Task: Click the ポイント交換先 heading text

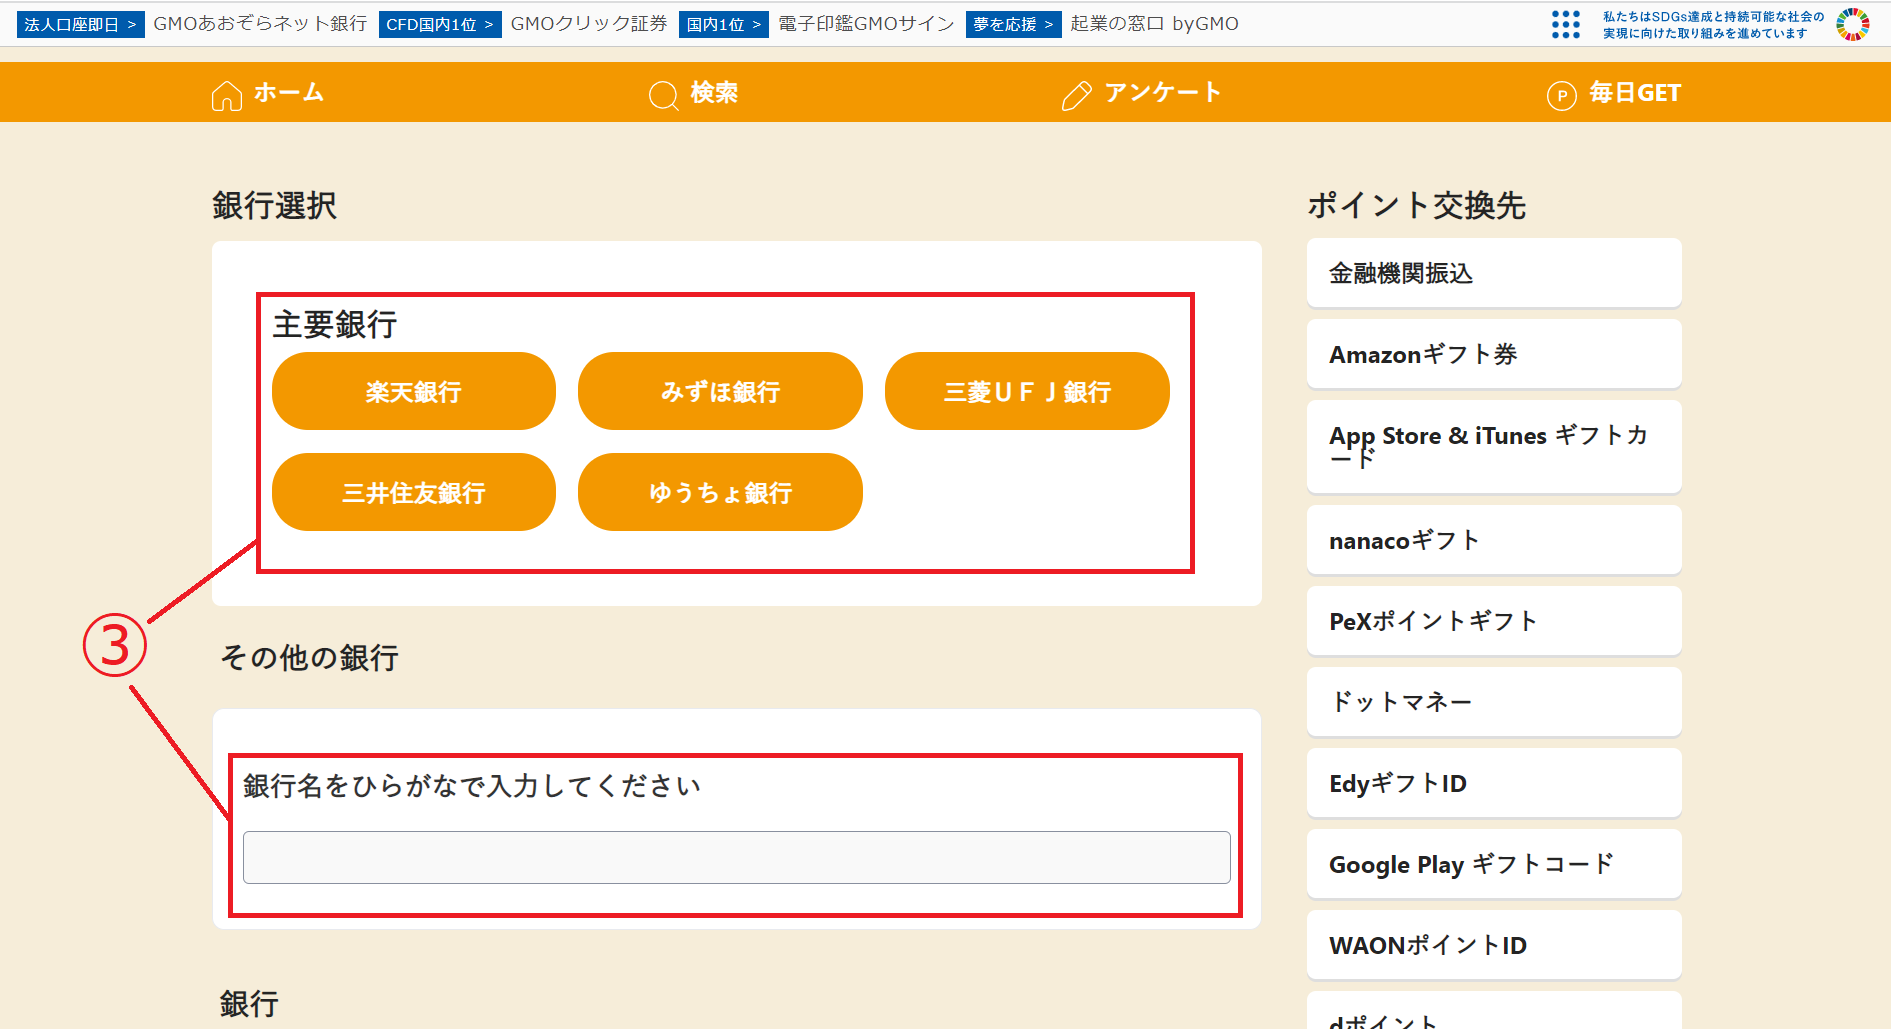Action: click(x=1416, y=205)
